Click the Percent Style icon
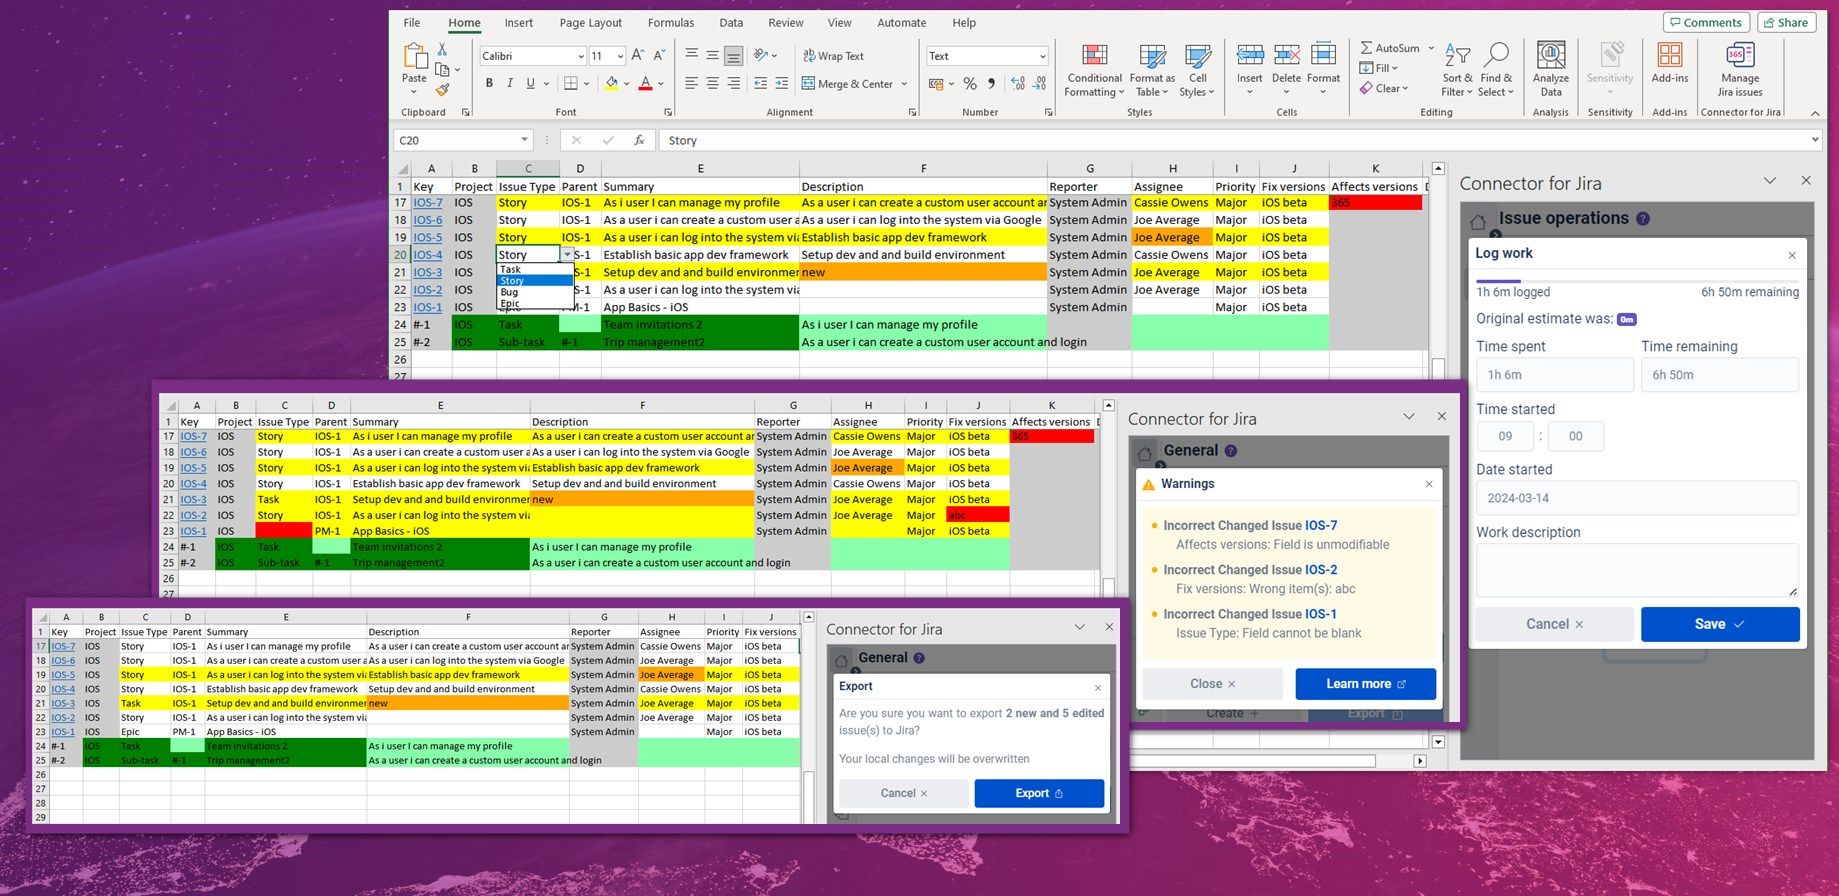 point(970,84)
